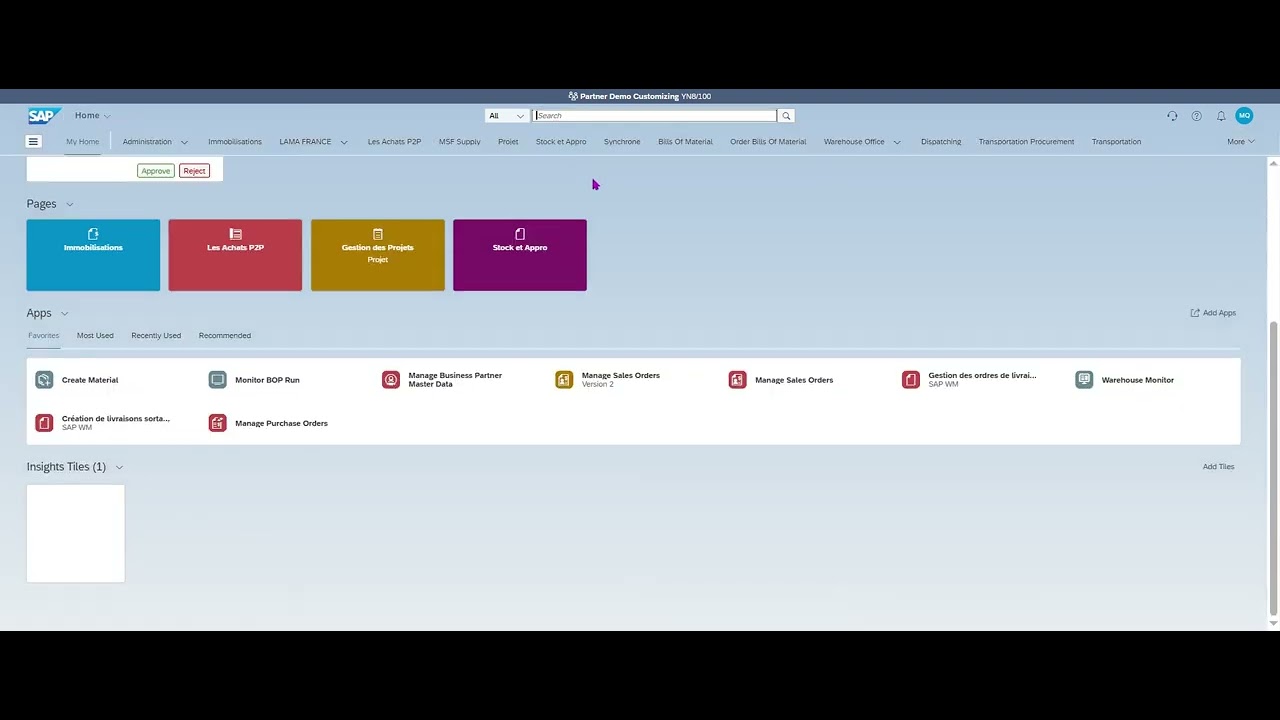Image resolution: width=1280 pixels, height=720 pixels.
Task: Open the Warehouse Monitor app icon
Action: click(x=1084, y=380)
